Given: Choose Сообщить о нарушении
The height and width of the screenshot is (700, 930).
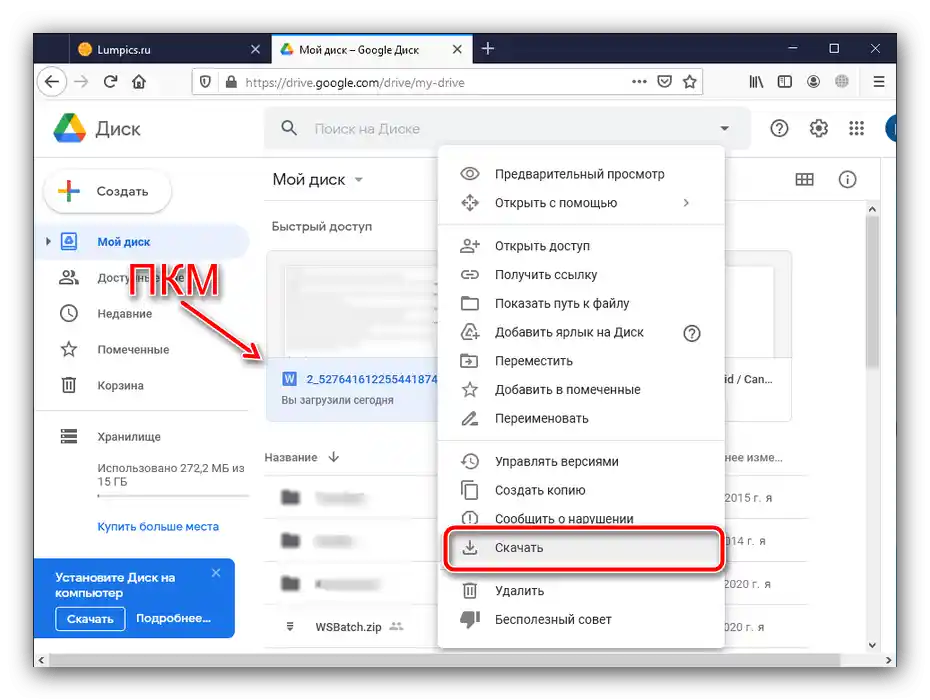Looking at the screenshot, I should pyautogui.click(x=581, y=518).
